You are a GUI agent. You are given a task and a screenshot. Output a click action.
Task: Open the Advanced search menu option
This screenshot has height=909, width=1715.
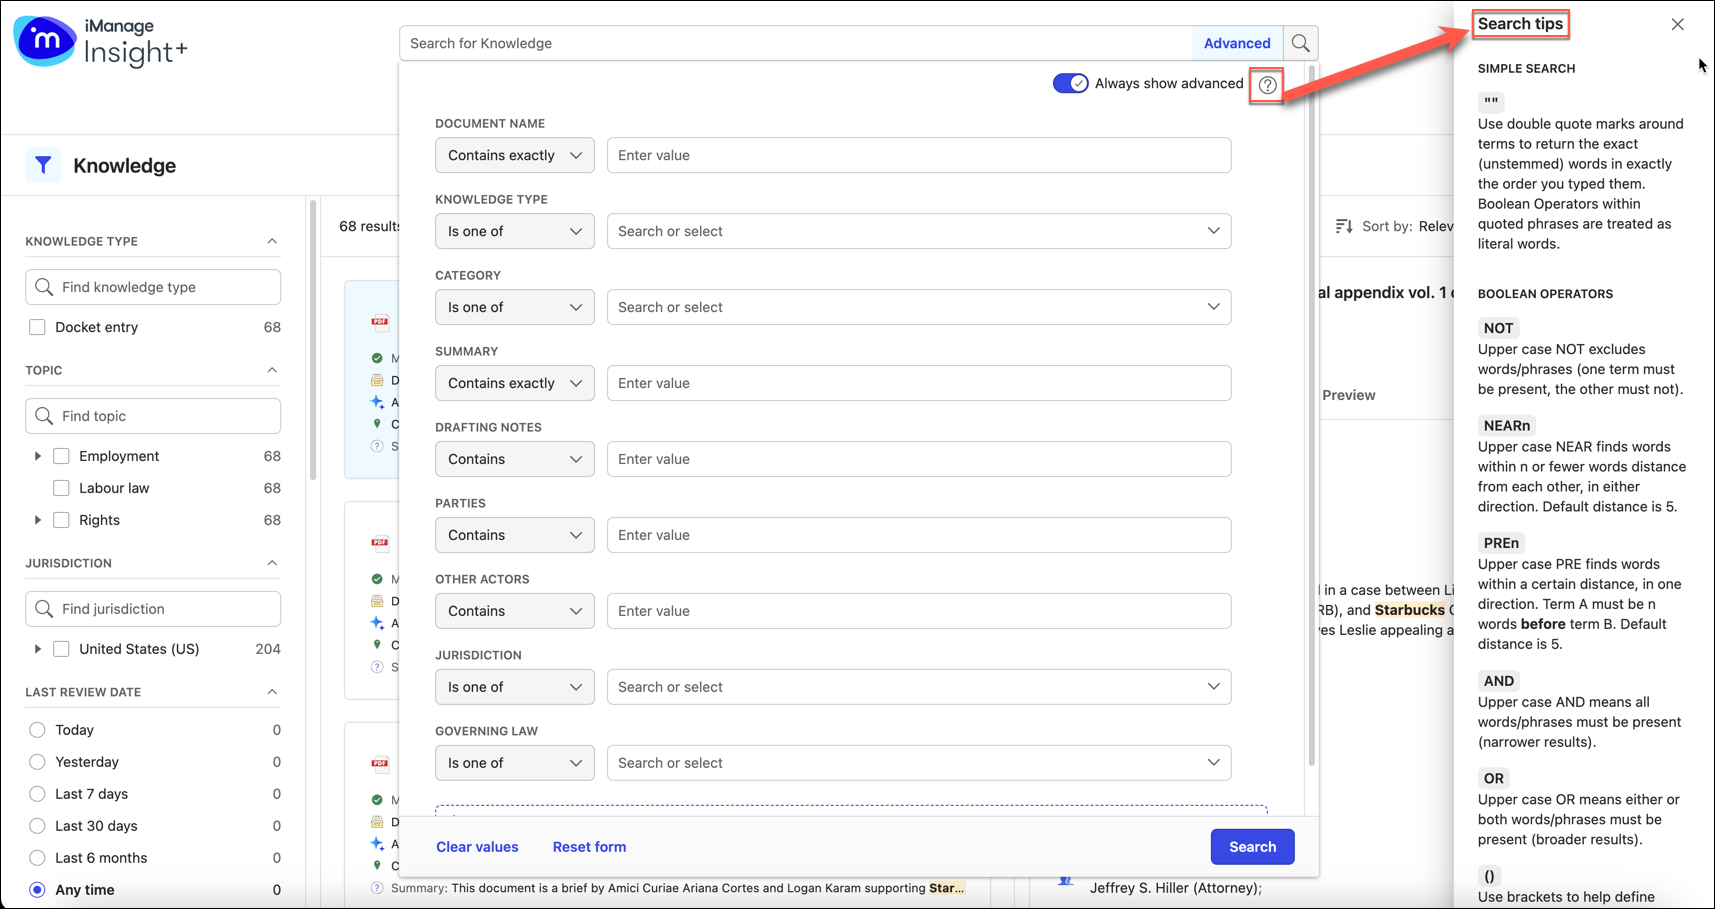(x=1237, y=43)
